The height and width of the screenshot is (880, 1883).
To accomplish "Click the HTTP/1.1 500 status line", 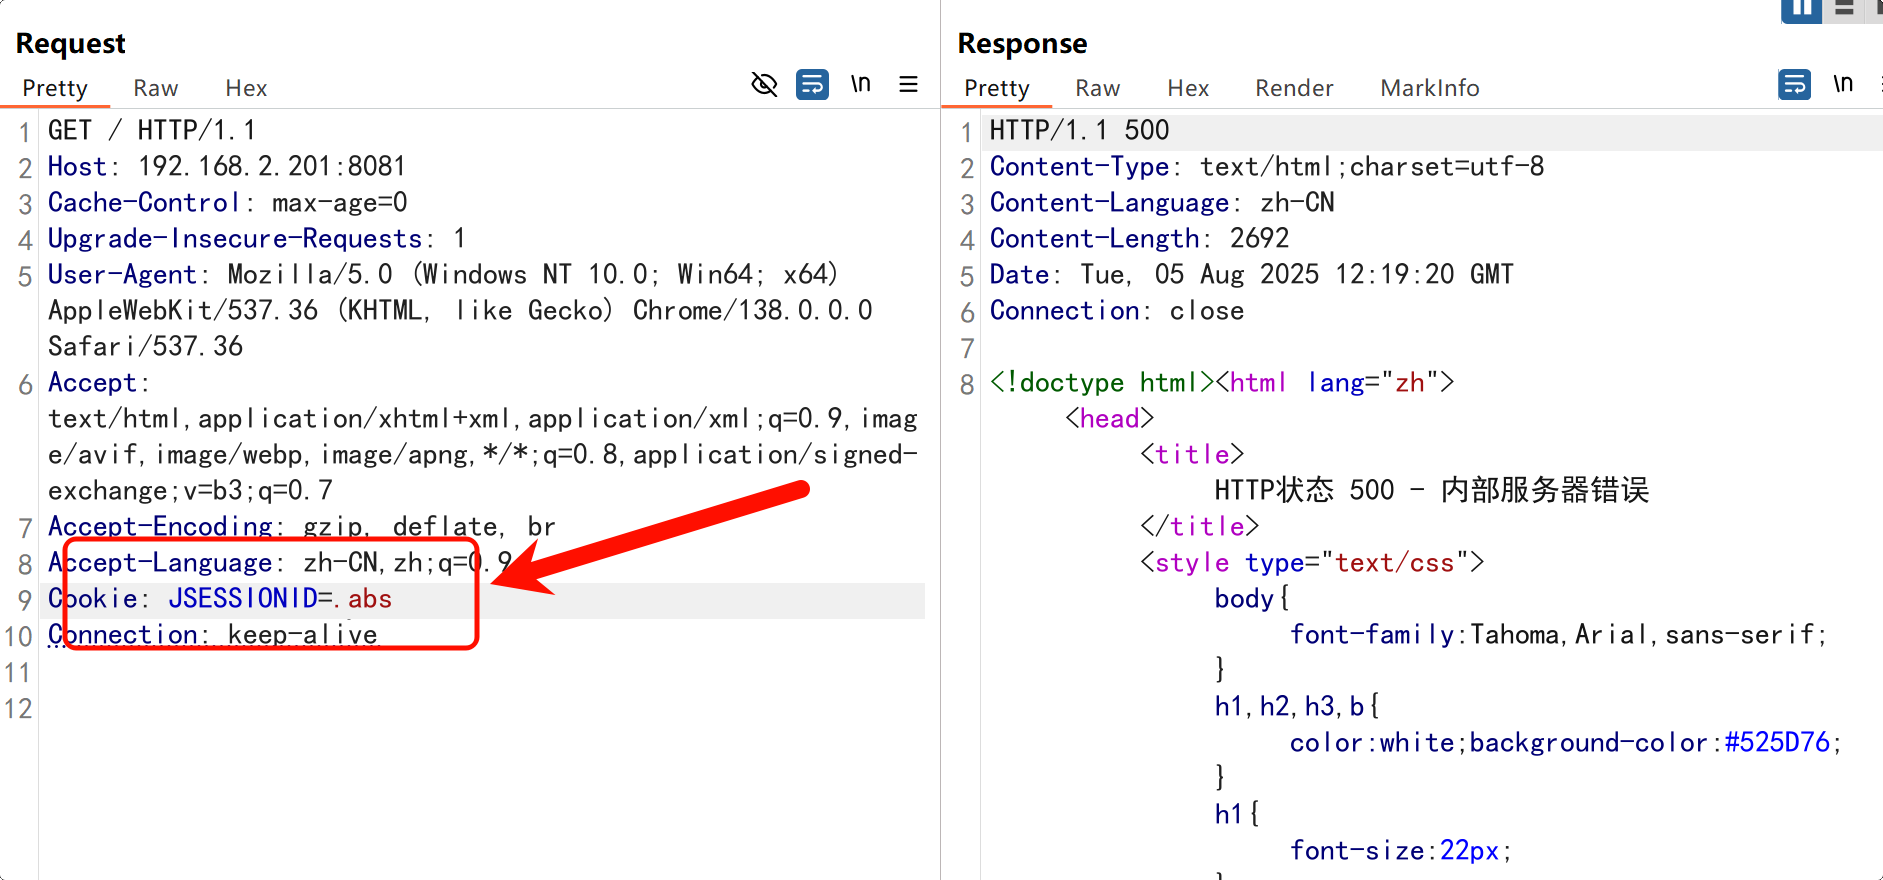I will tap(1079, 131).
